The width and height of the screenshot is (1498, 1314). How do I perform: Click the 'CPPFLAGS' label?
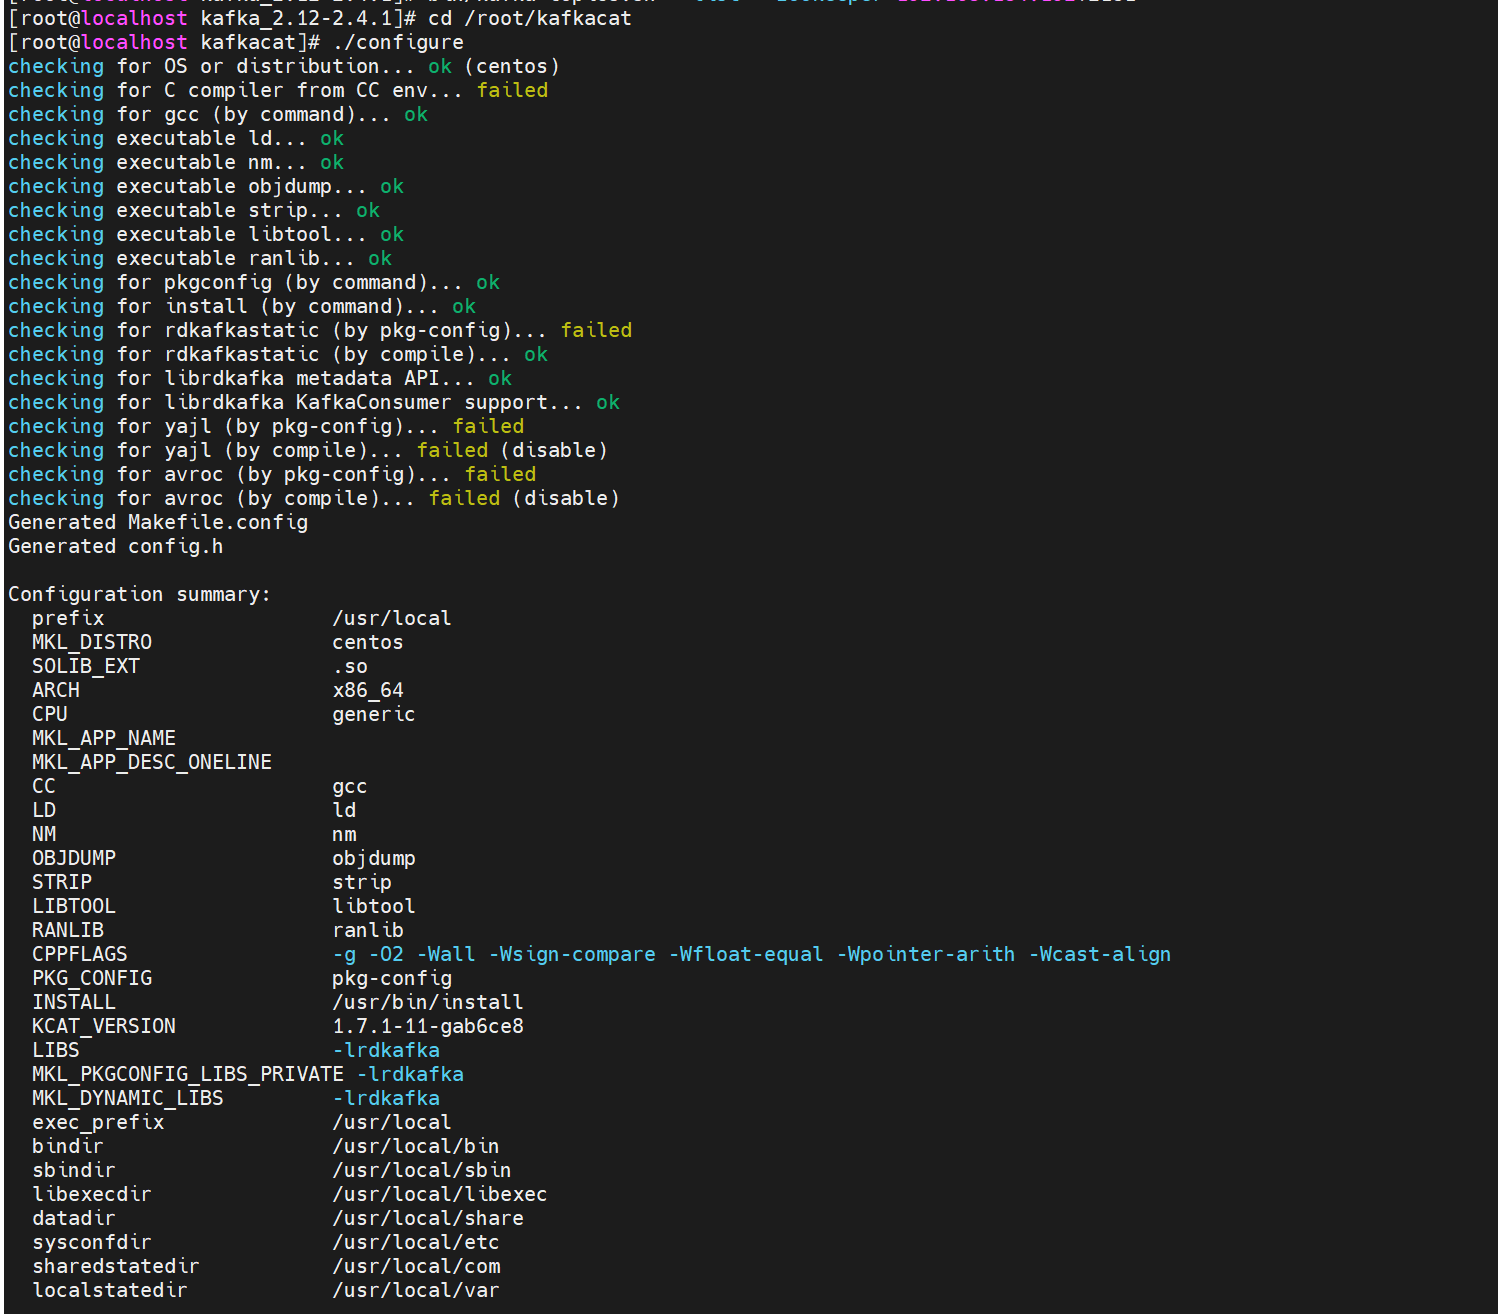pyautogui.click(x=80, y=954)
